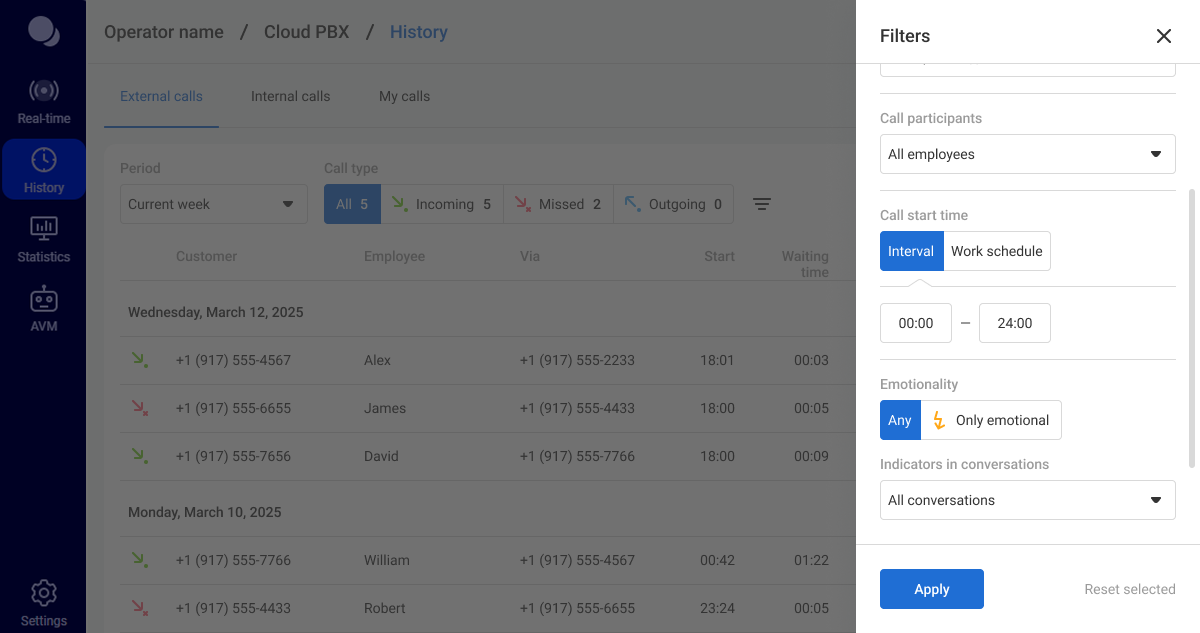The image size is (1200, 633).
Task: Open Settings from the sidebar gear
Action: tap(43, 603)
